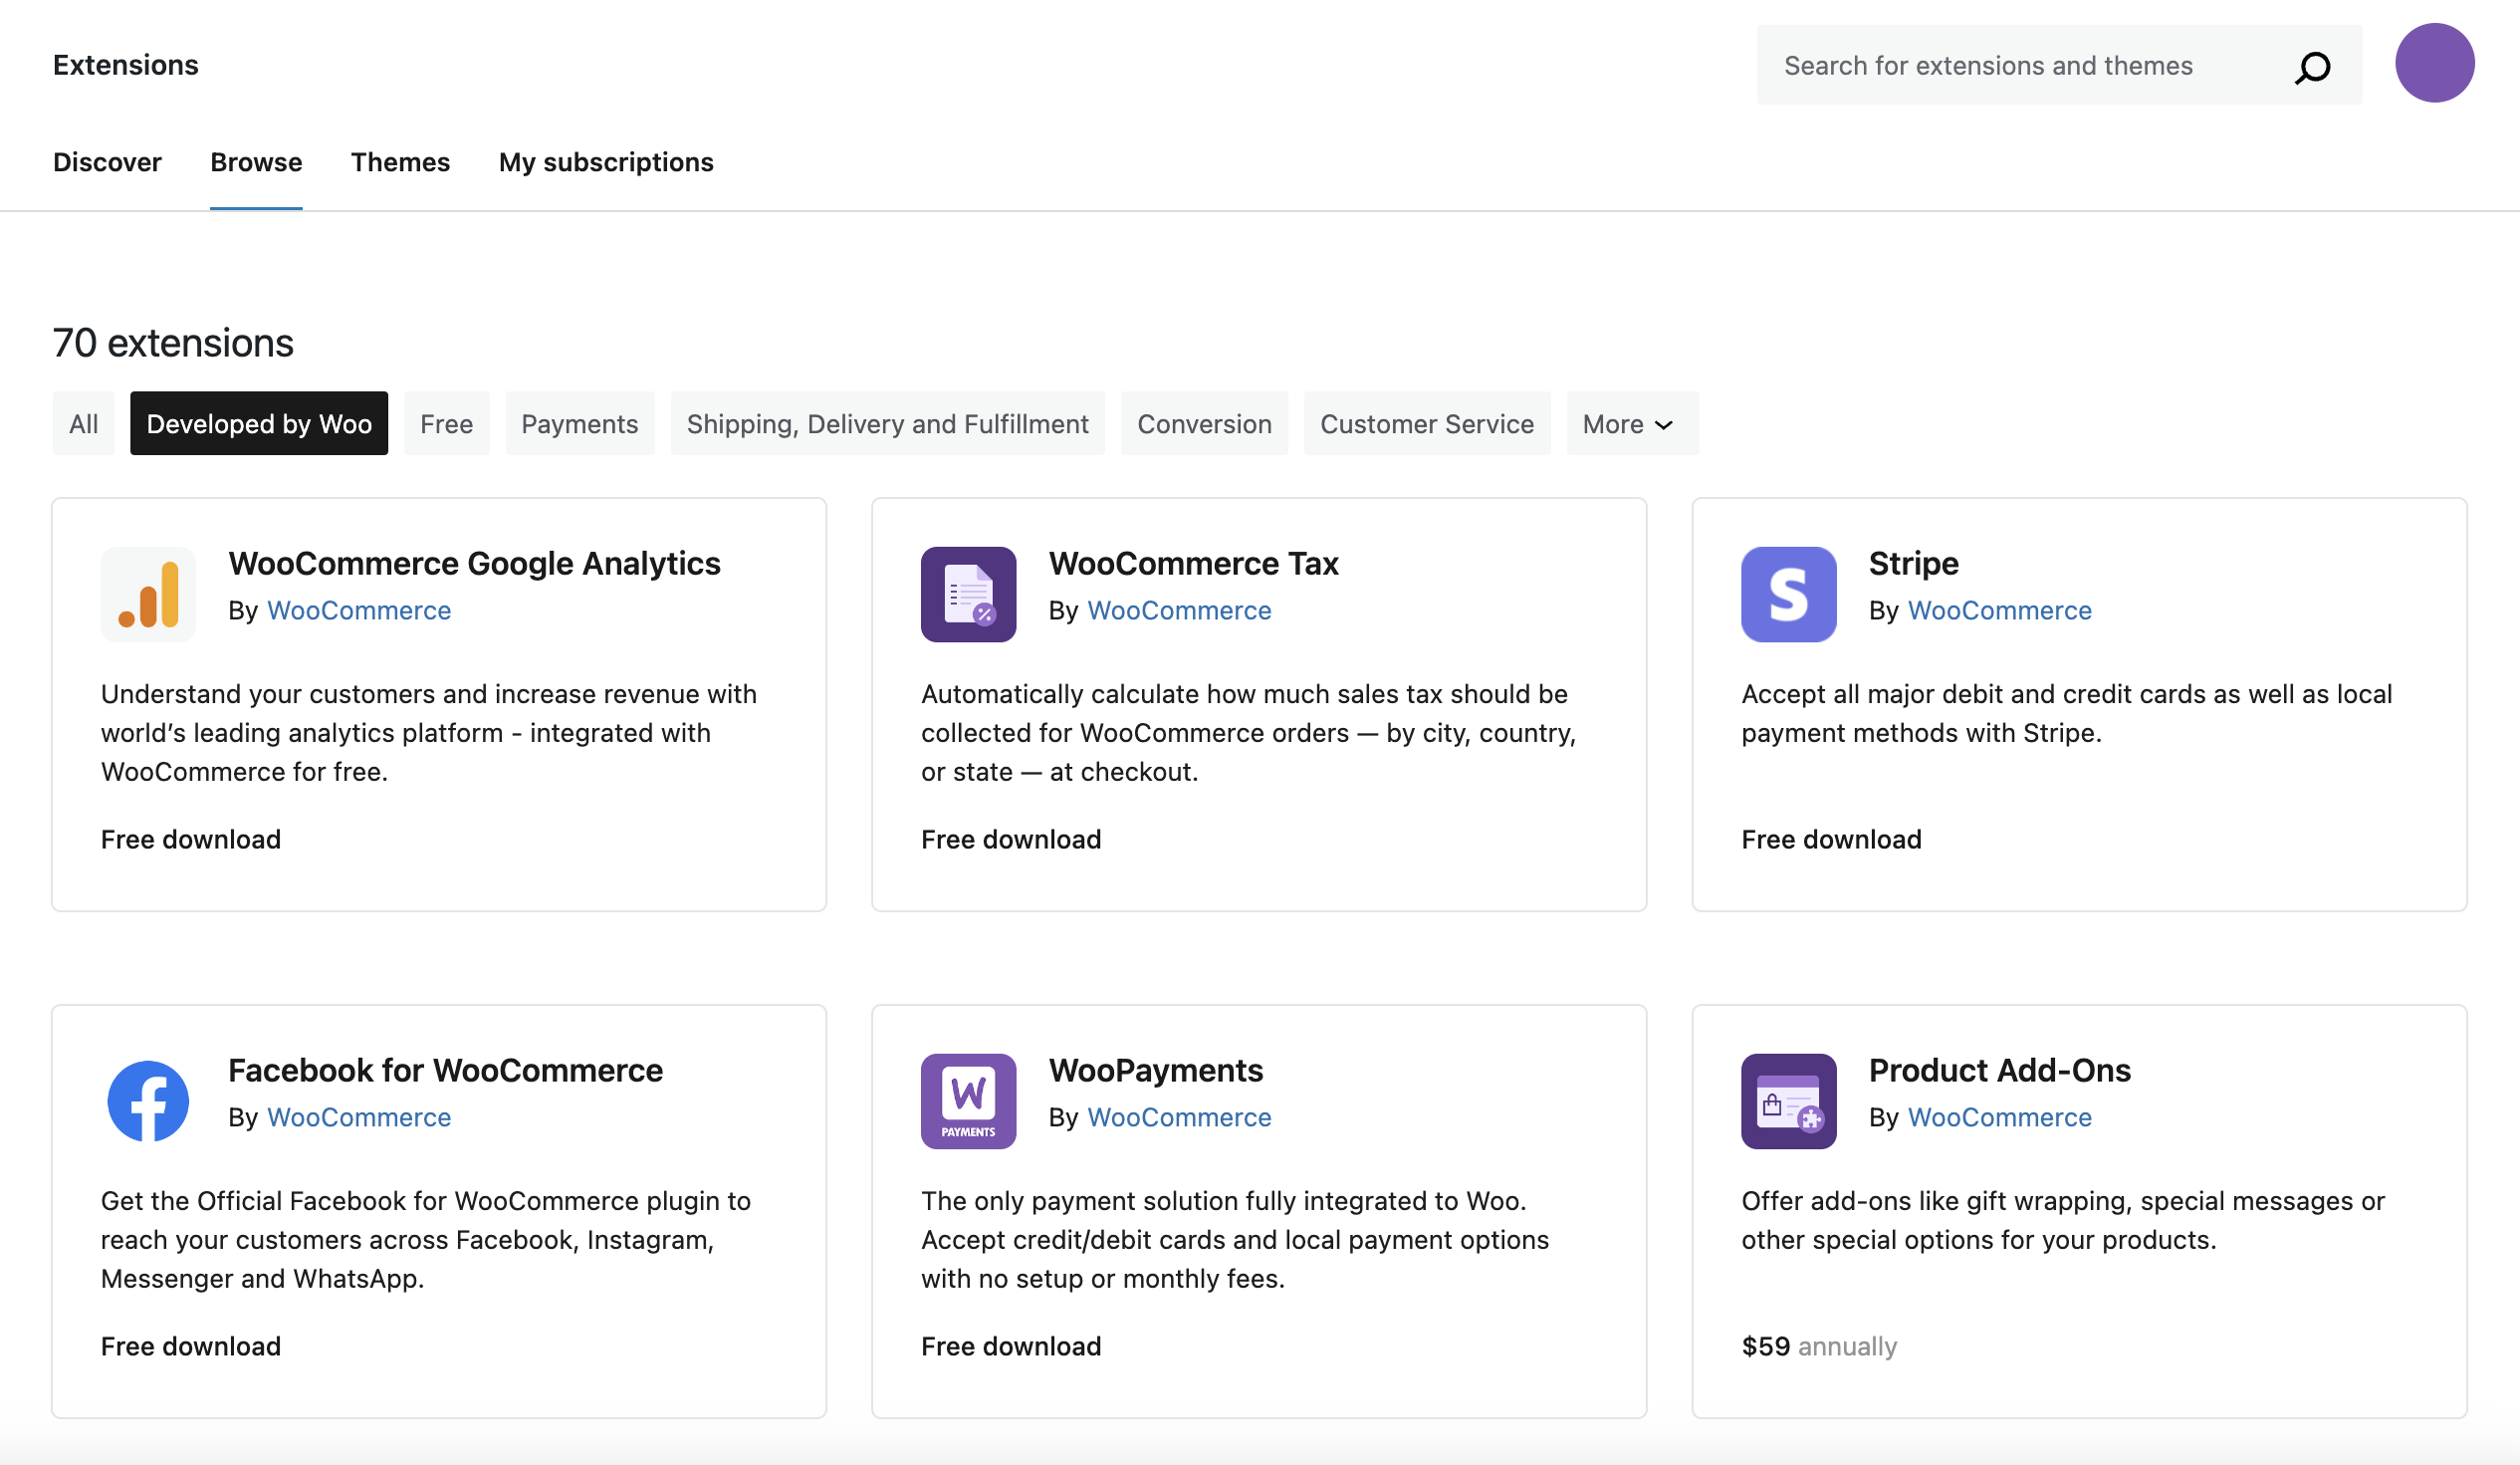The width and height of the screenshot is (2520, 1465).
Task: Click Free download for Stripe
Action: click(1831, 839)
